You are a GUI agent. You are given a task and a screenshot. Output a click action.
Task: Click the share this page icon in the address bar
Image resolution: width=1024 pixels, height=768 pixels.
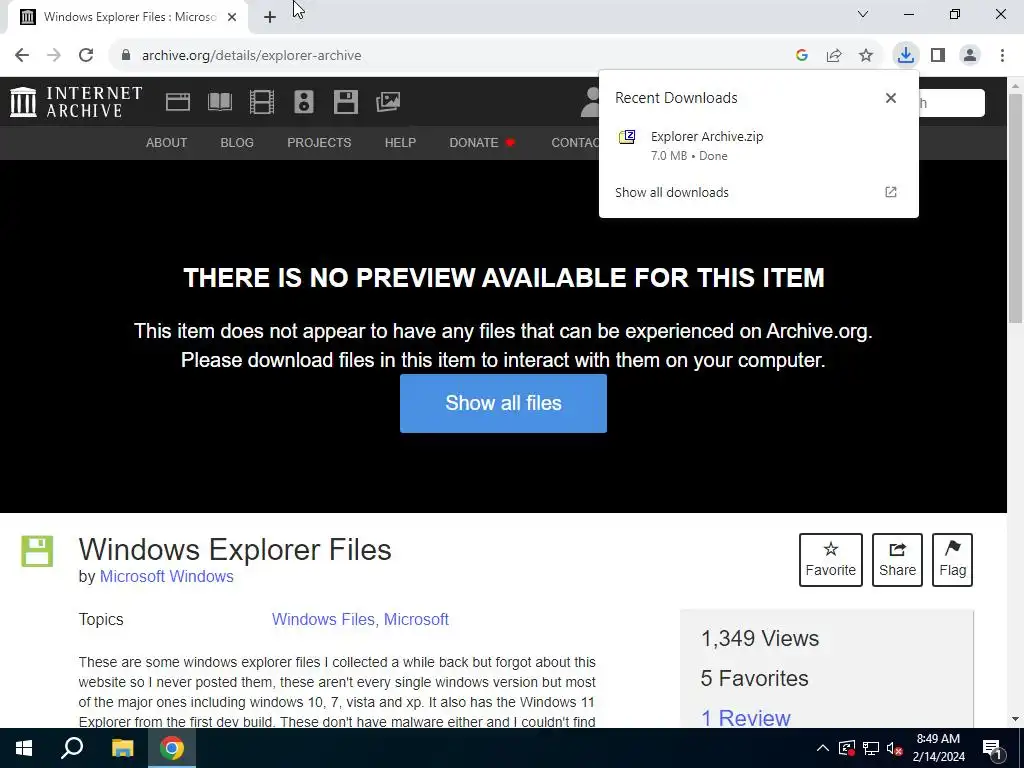point(834,55)
